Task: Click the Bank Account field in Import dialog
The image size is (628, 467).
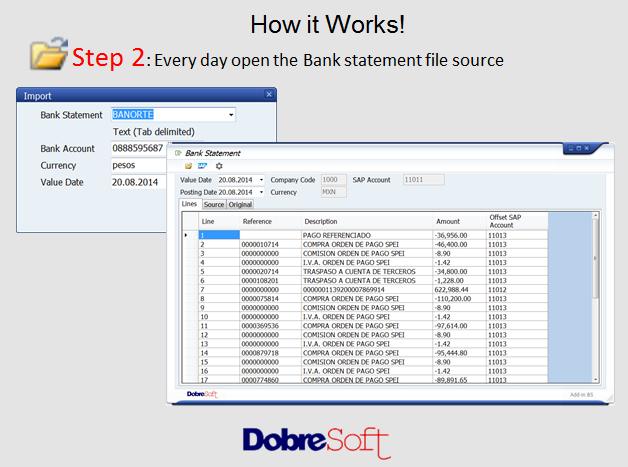Action: 139,148
